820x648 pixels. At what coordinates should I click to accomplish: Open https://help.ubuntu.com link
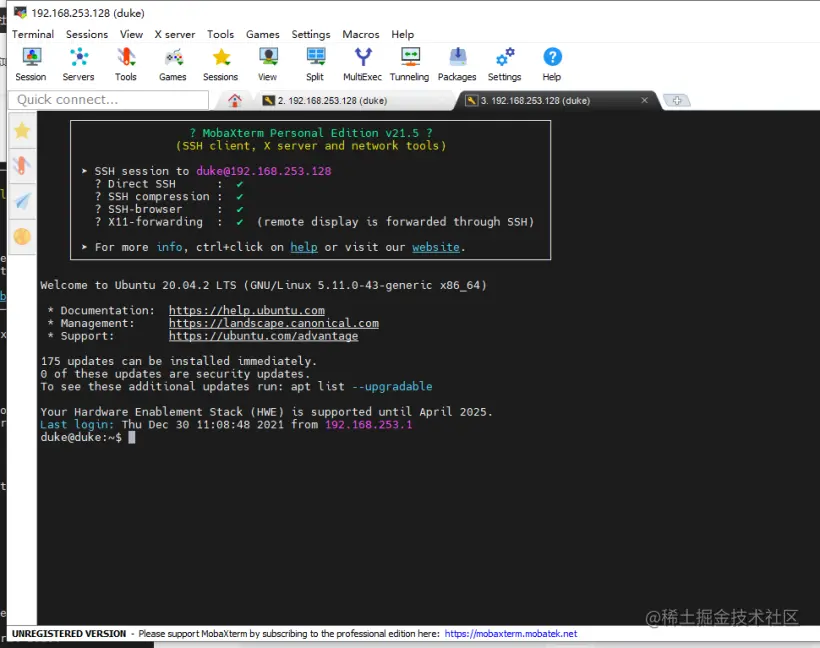(247, 311)
